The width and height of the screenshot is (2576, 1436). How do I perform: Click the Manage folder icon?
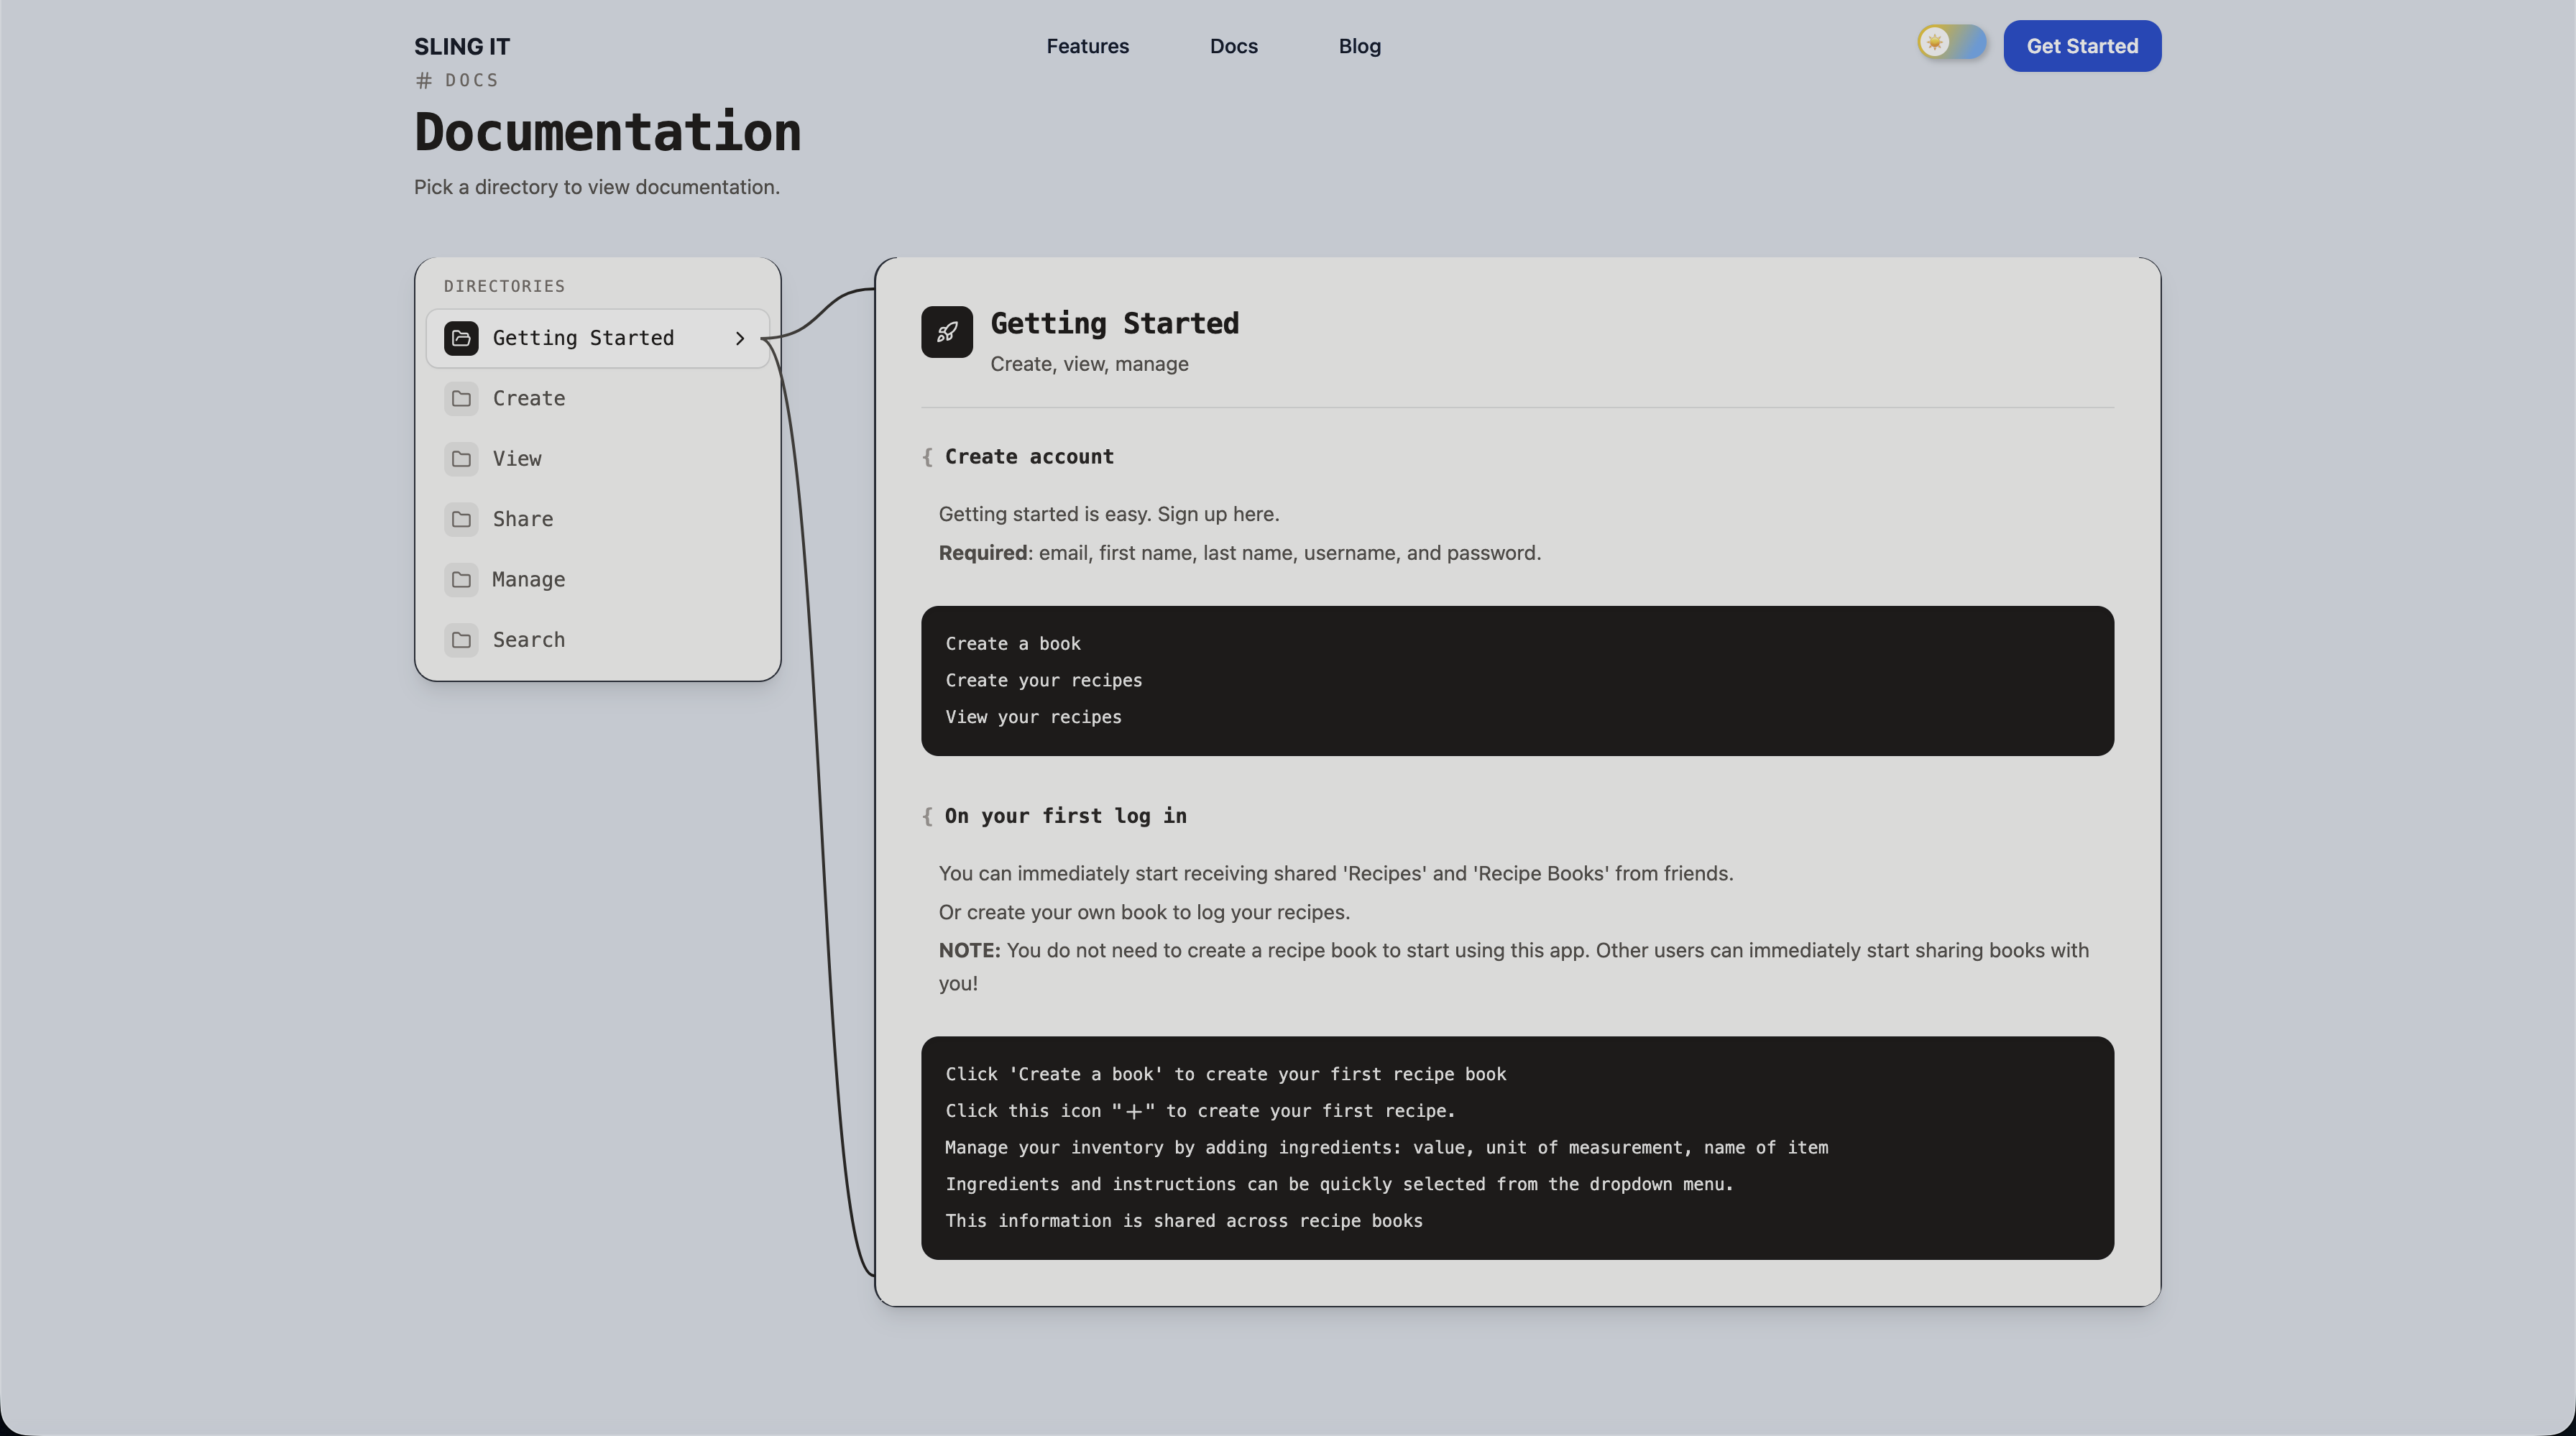pyautogui.click(x=461, y=579)
